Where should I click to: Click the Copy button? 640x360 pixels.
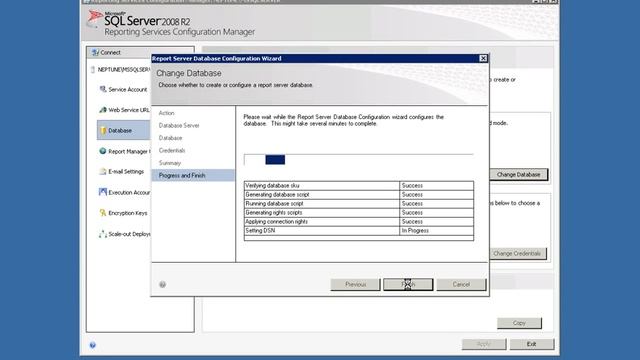(x=519, y=323)
